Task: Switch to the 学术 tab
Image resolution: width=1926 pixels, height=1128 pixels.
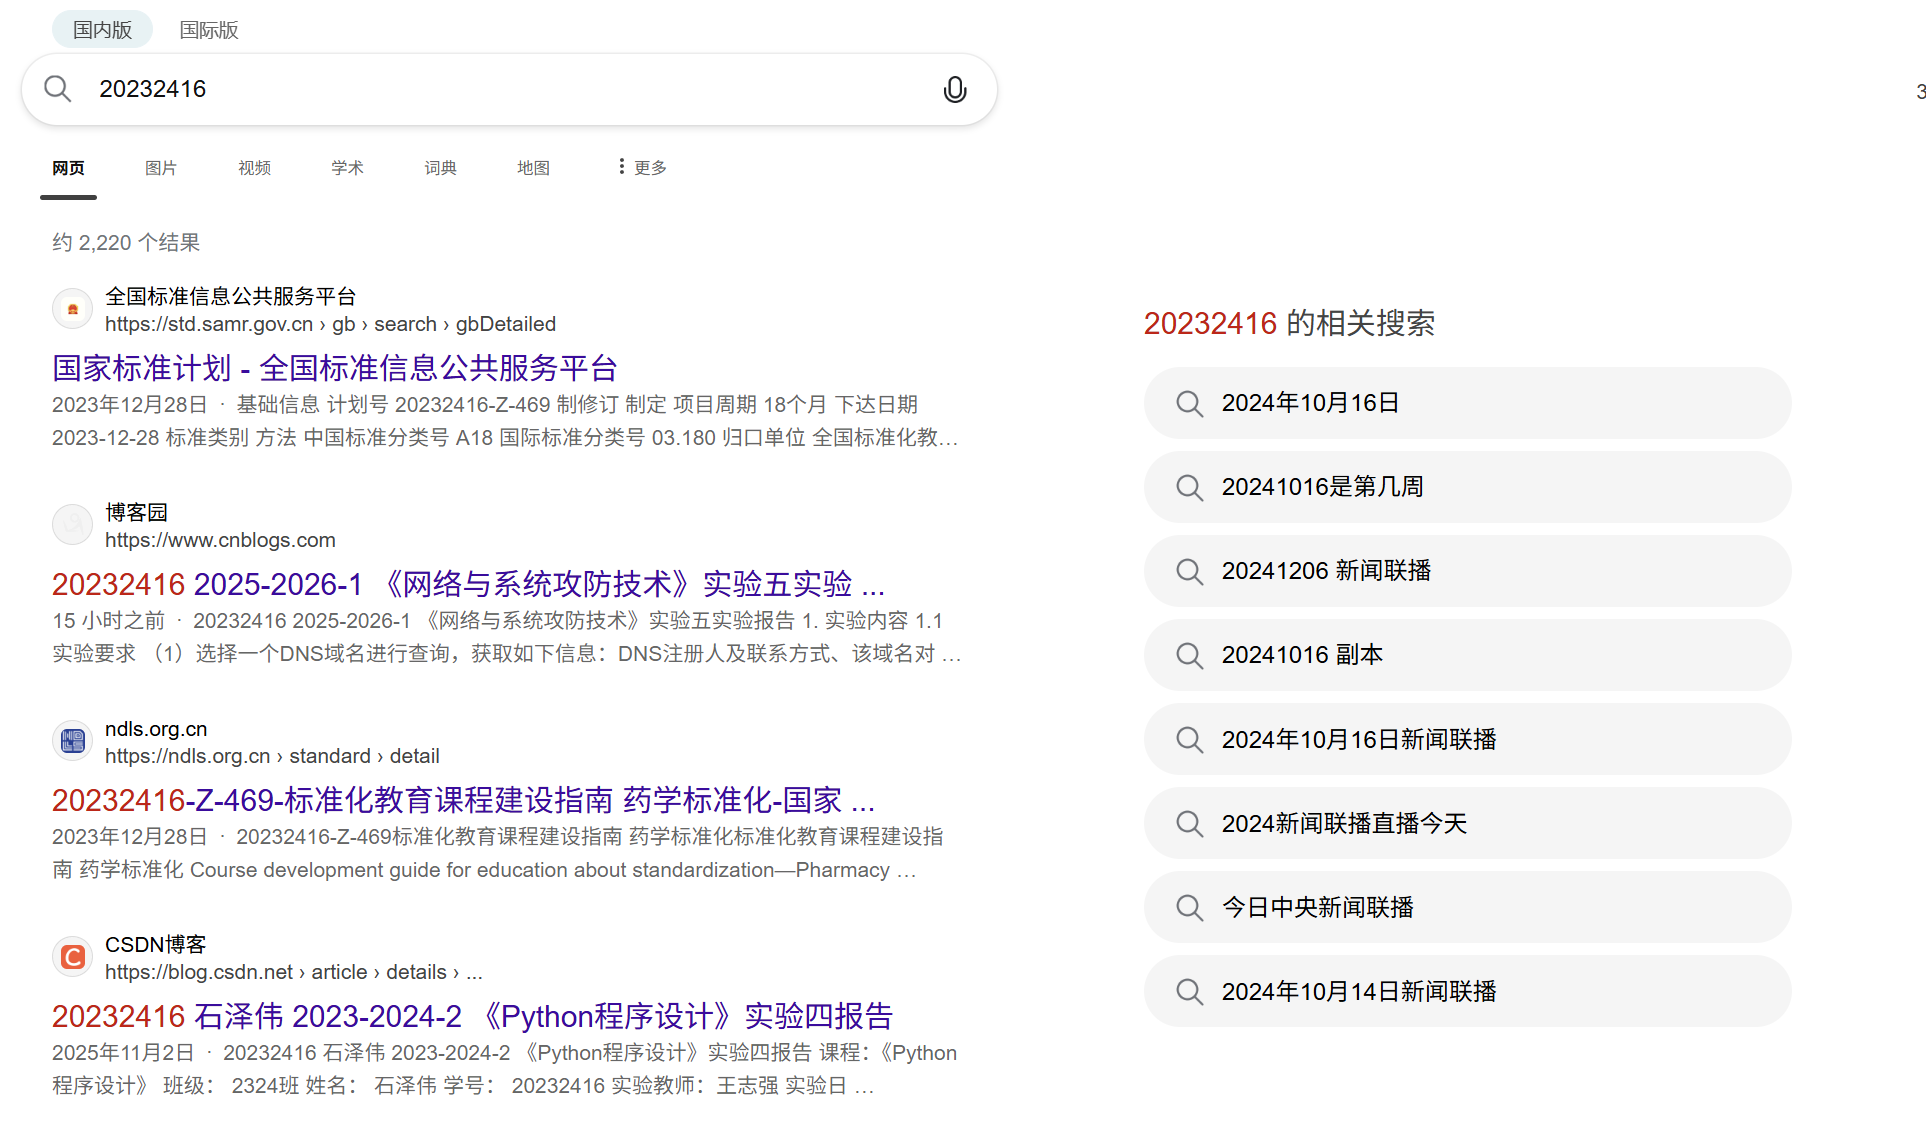Action: (x=347, y=168)
